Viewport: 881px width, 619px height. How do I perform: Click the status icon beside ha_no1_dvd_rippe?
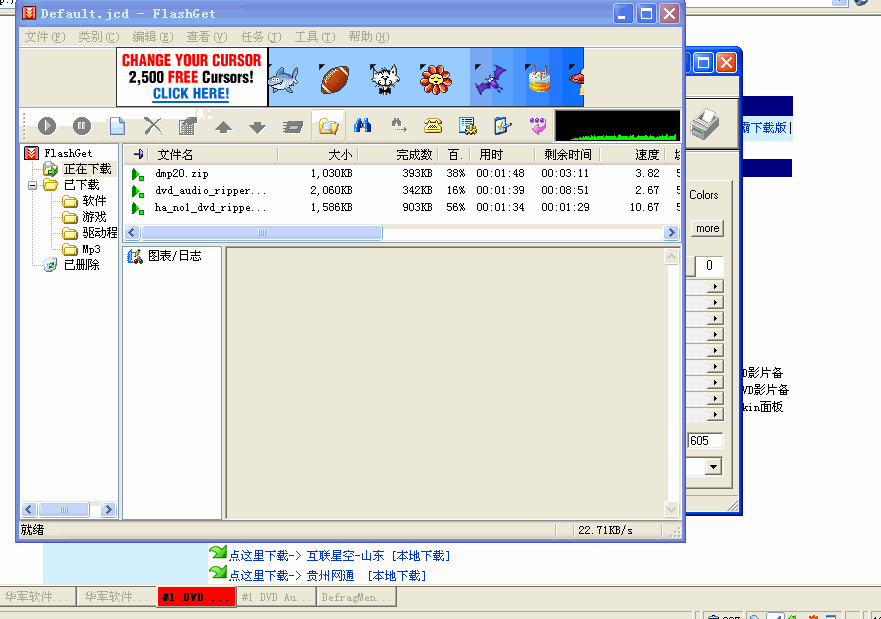138,208
